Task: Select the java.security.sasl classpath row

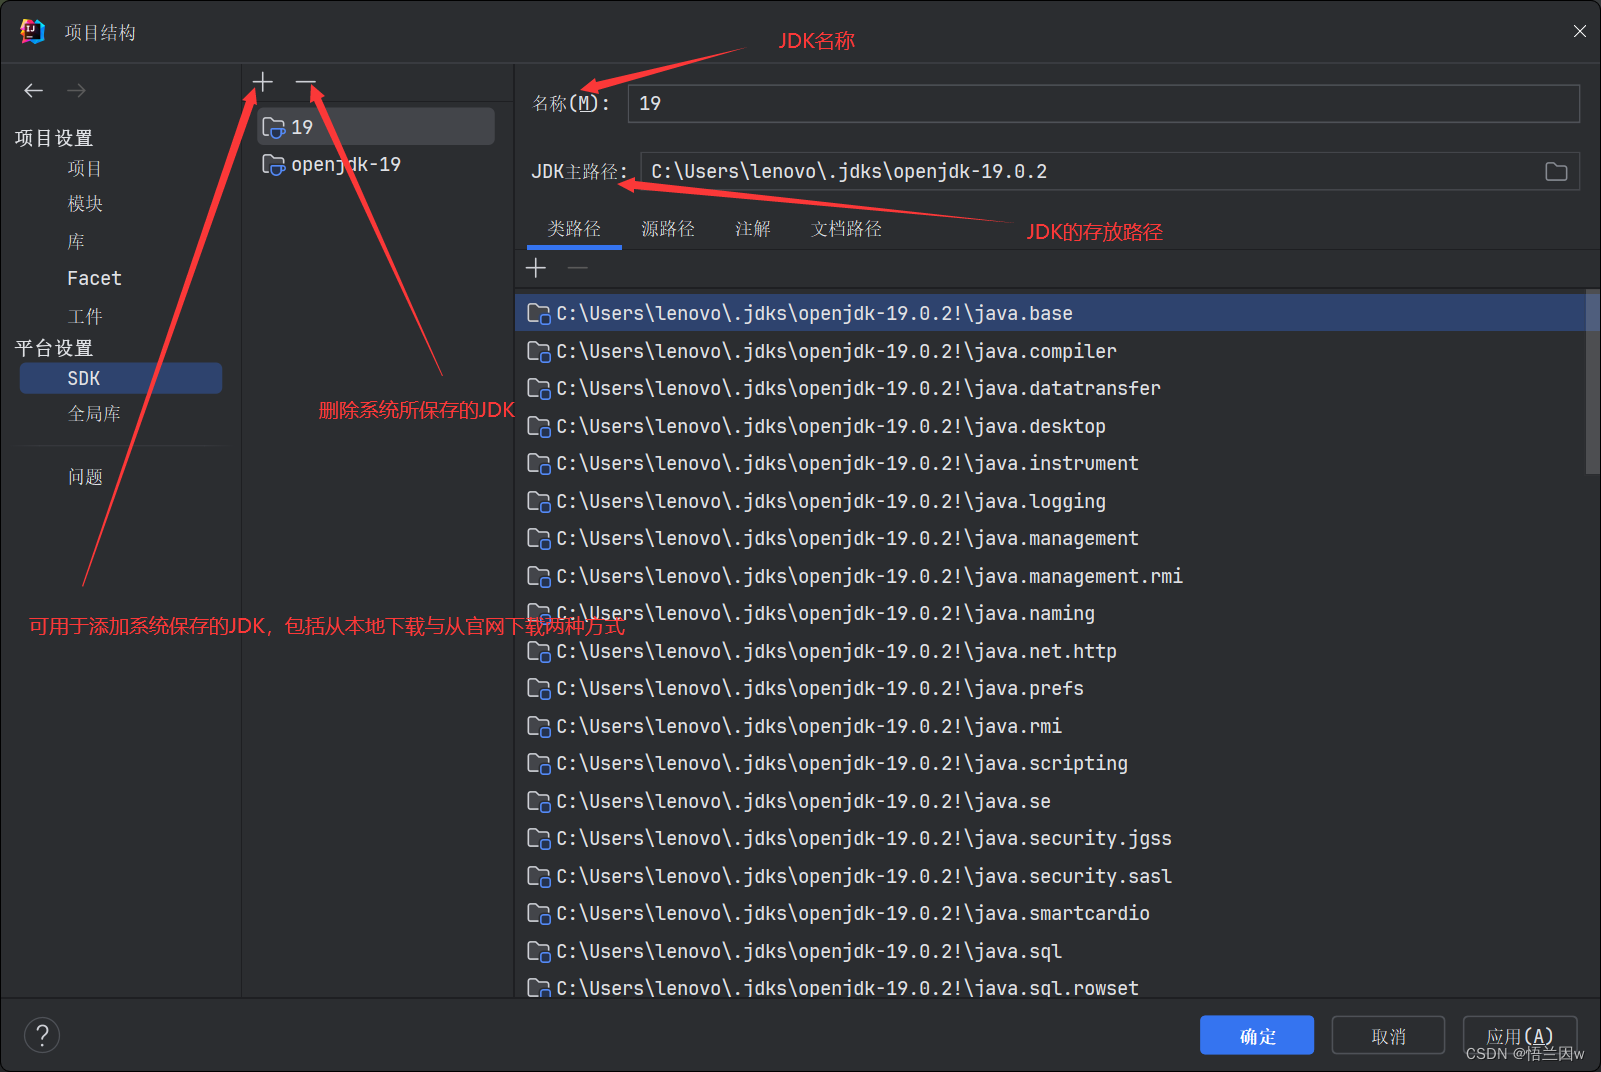Action: click(x=1050, y=876)
